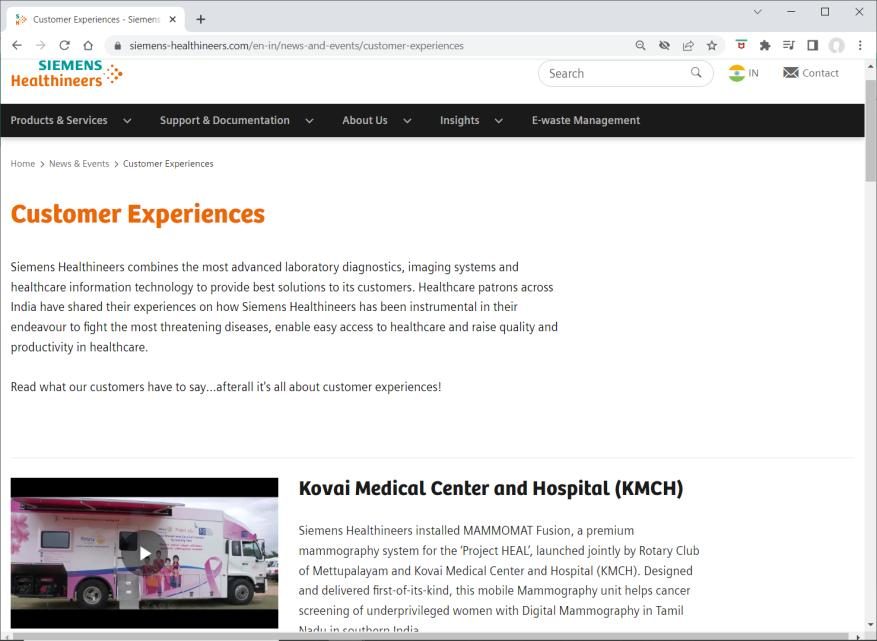View site information lock icon
Screen dimensions: 877x641
(117, 46)
